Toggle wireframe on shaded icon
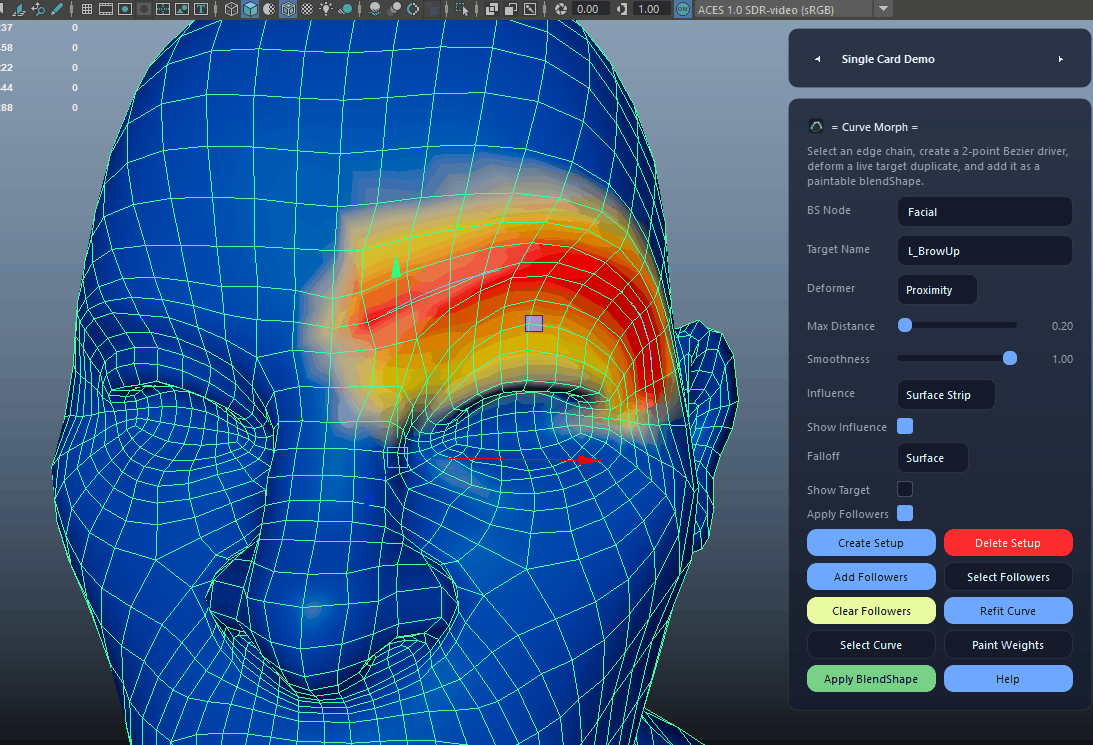 point(288,9)
